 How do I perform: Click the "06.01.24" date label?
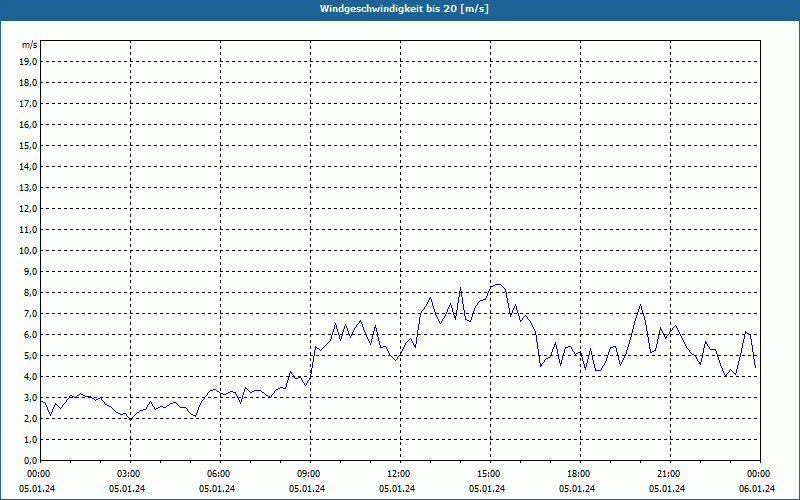point(757,489)
